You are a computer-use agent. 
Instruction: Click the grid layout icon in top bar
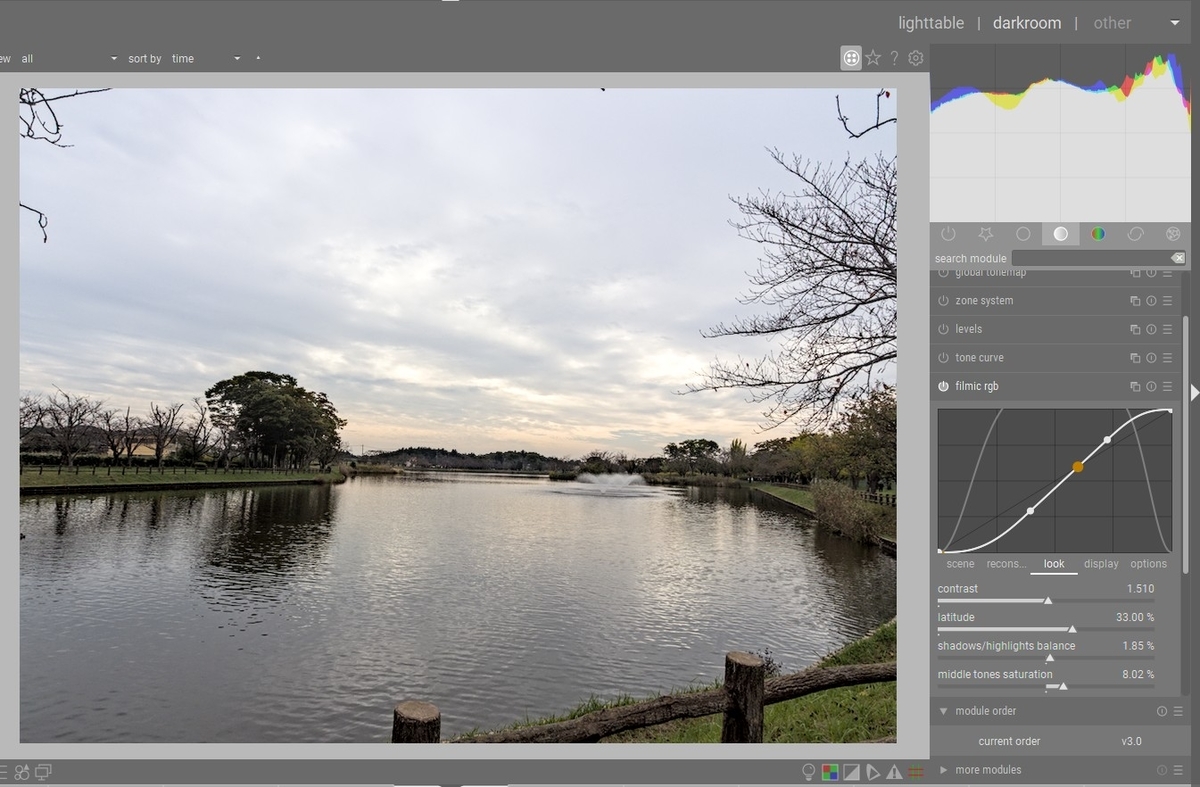pyautogui.click(x=851, y=58)
